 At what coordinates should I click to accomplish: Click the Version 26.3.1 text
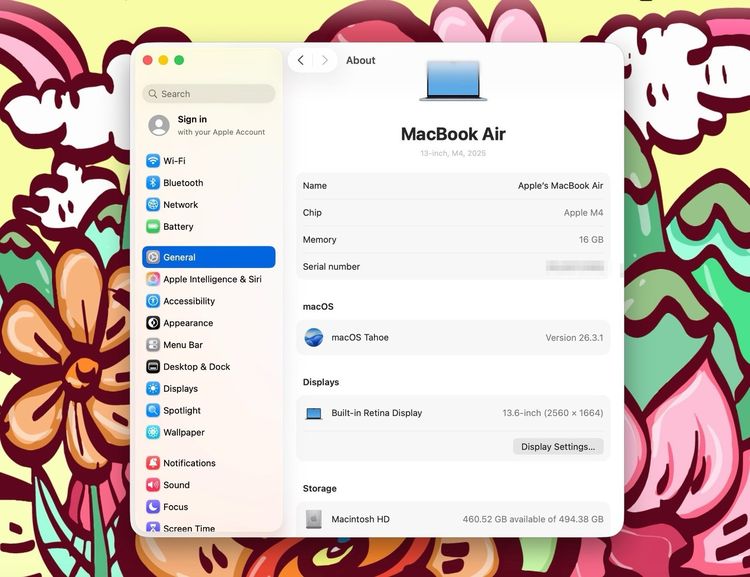[x=574, y=338]
